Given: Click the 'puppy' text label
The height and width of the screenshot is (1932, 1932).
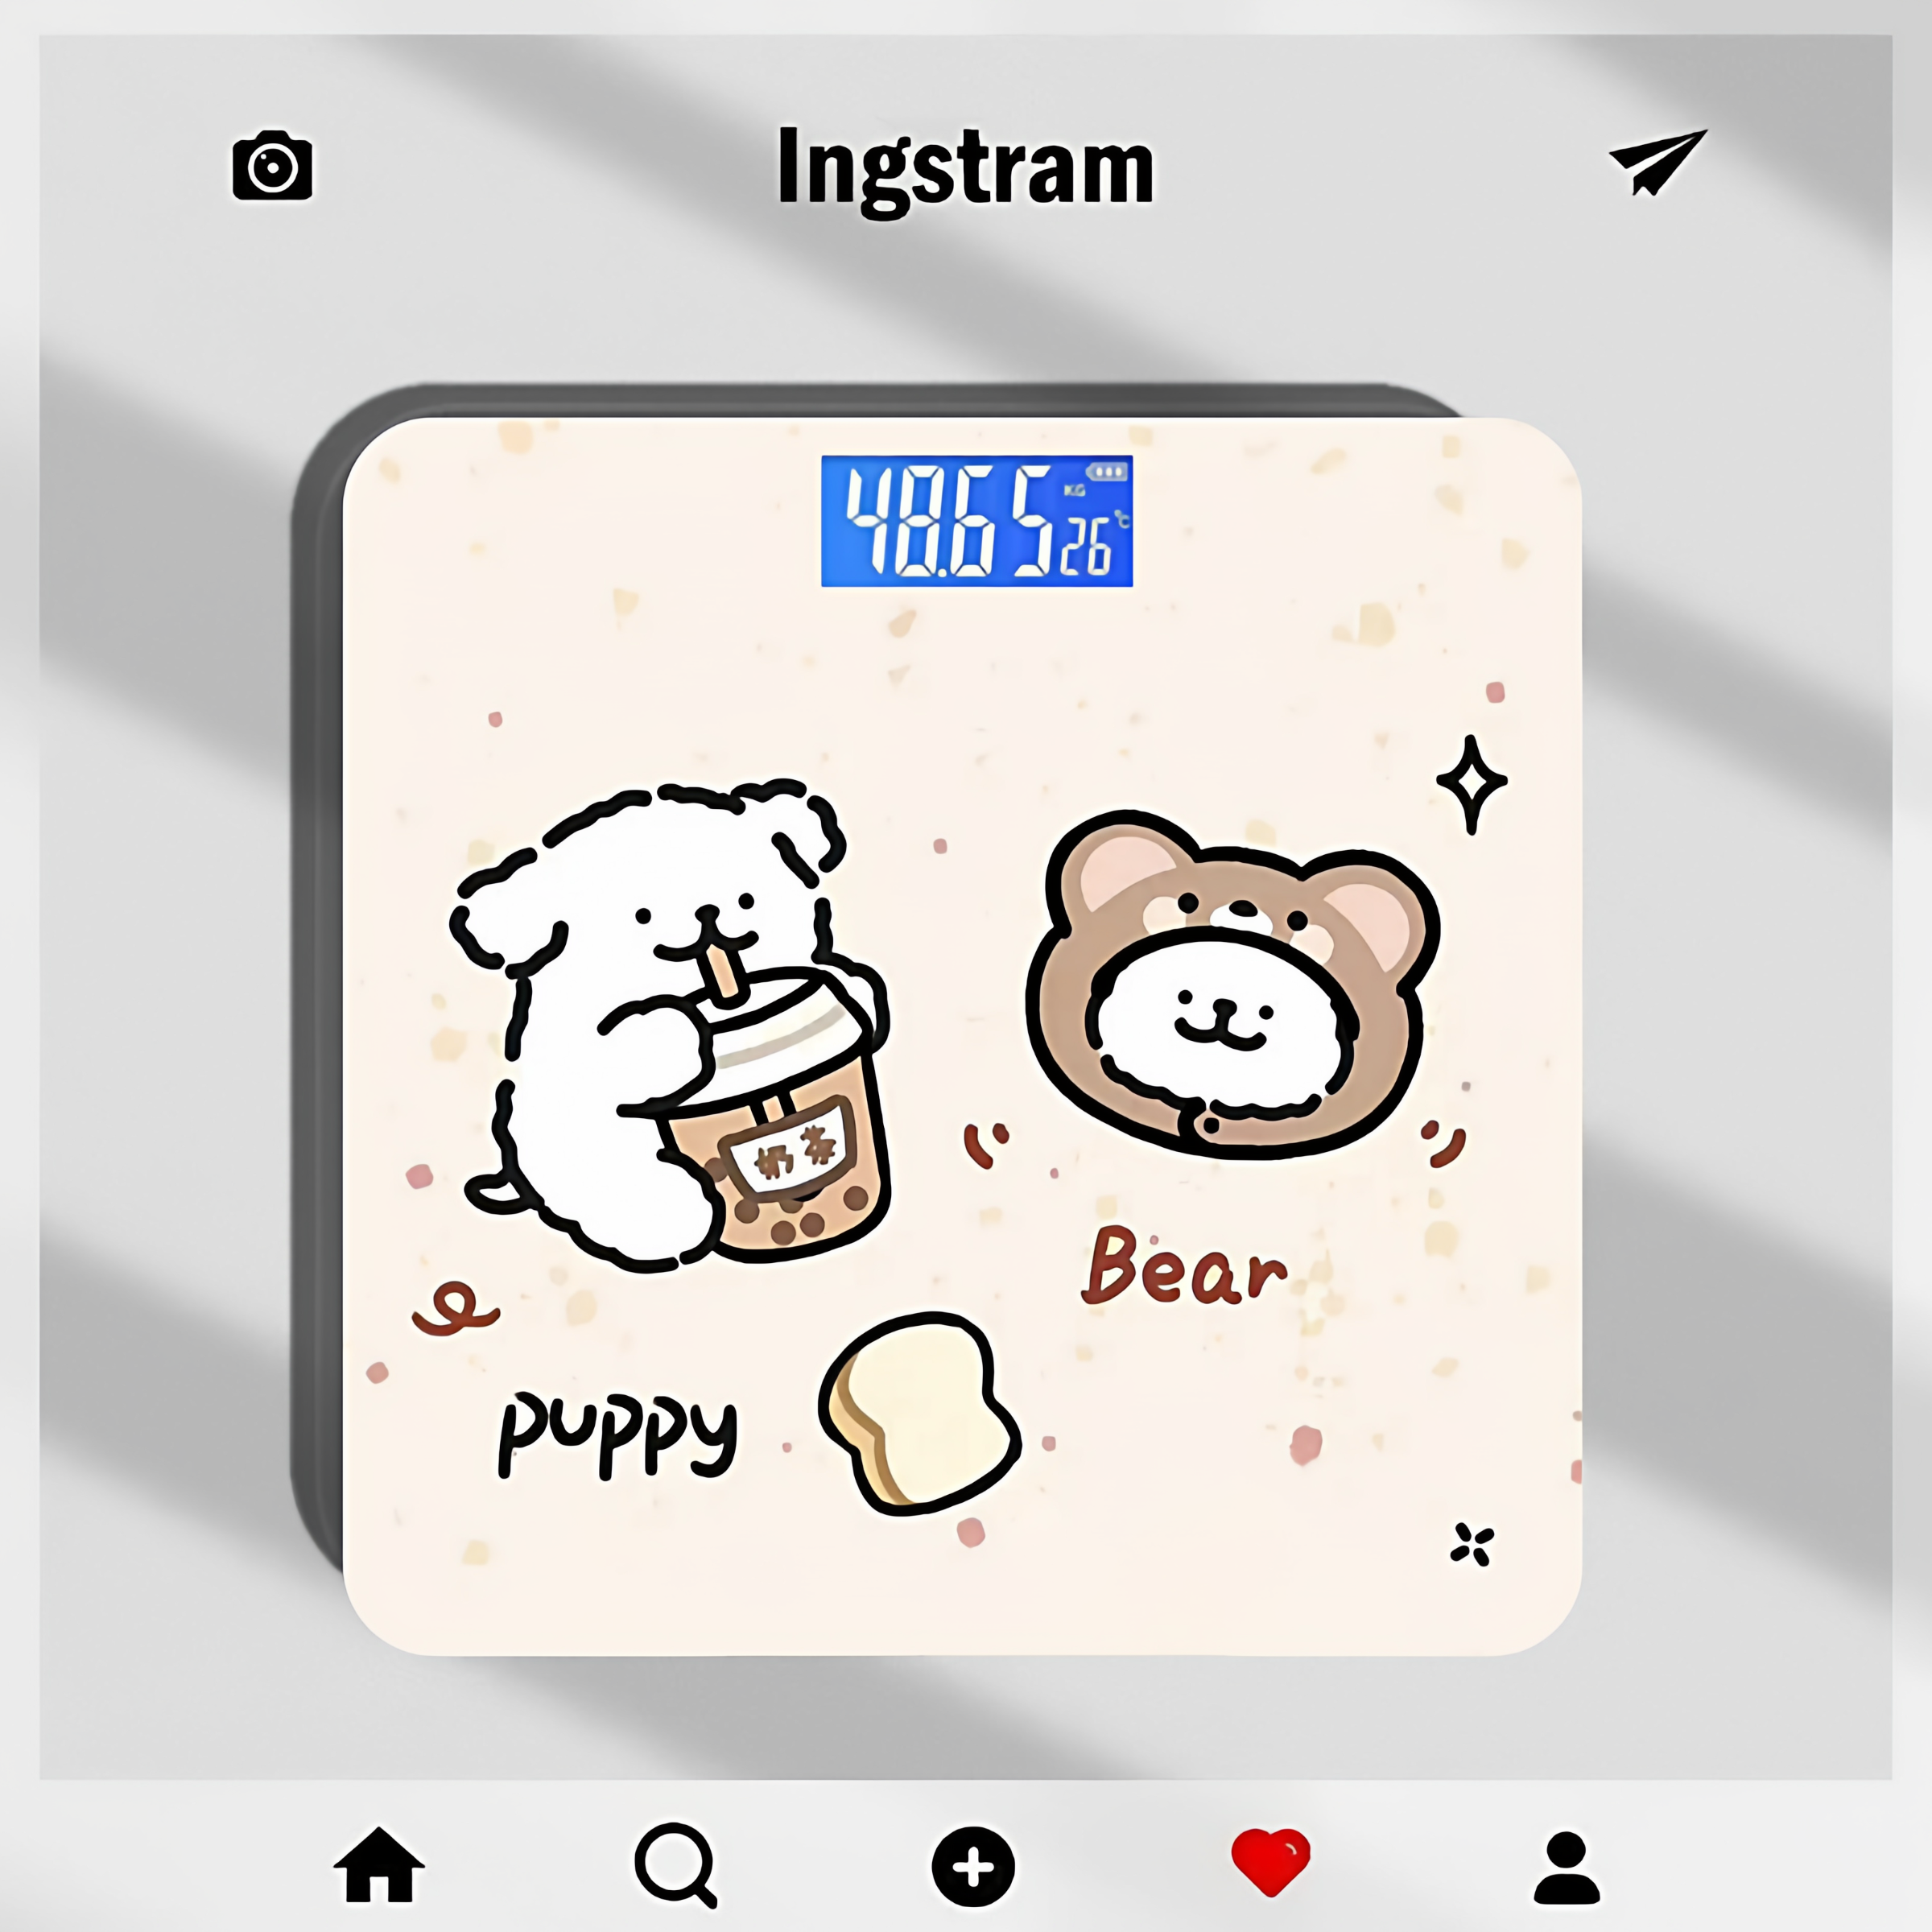Looking at the screenshot, I should tap(618, 1431).
